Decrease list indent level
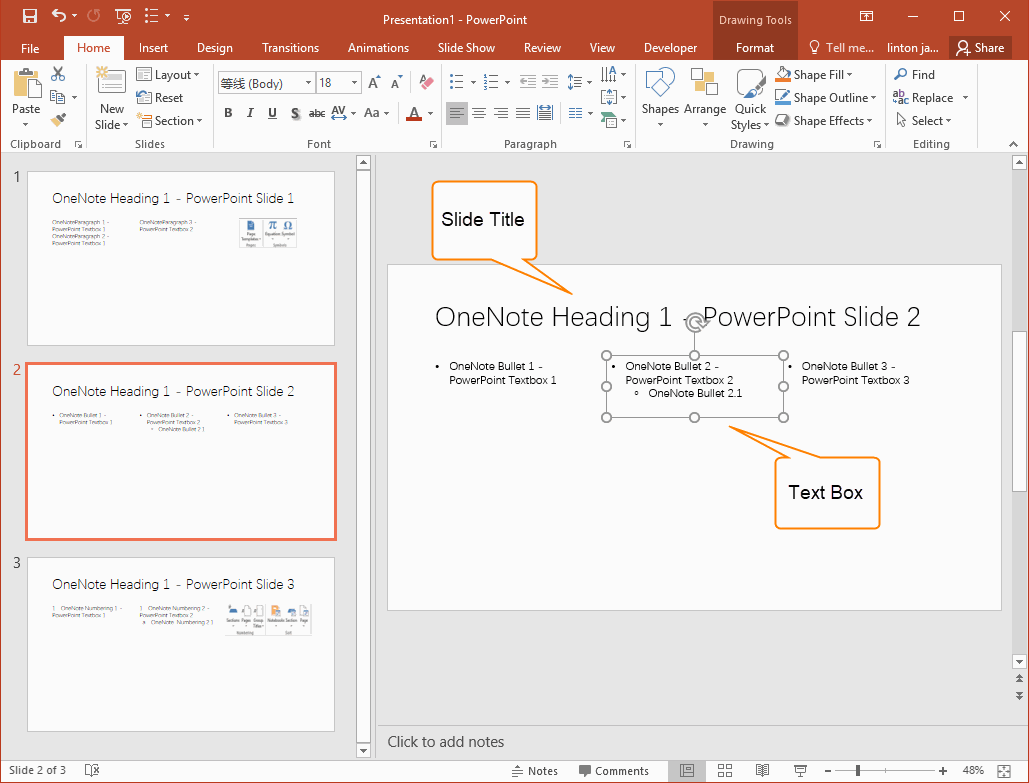1029x783 pixels. 528,82
